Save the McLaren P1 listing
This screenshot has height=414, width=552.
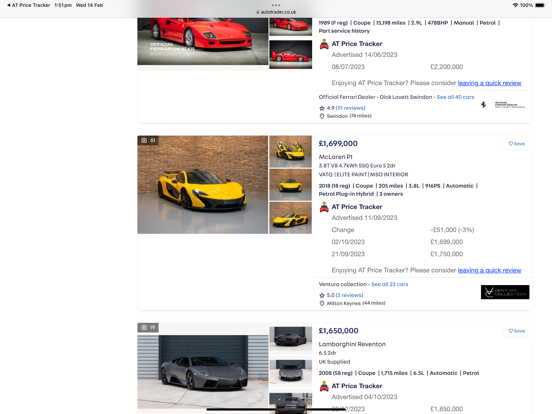click(x=516, y=144)
